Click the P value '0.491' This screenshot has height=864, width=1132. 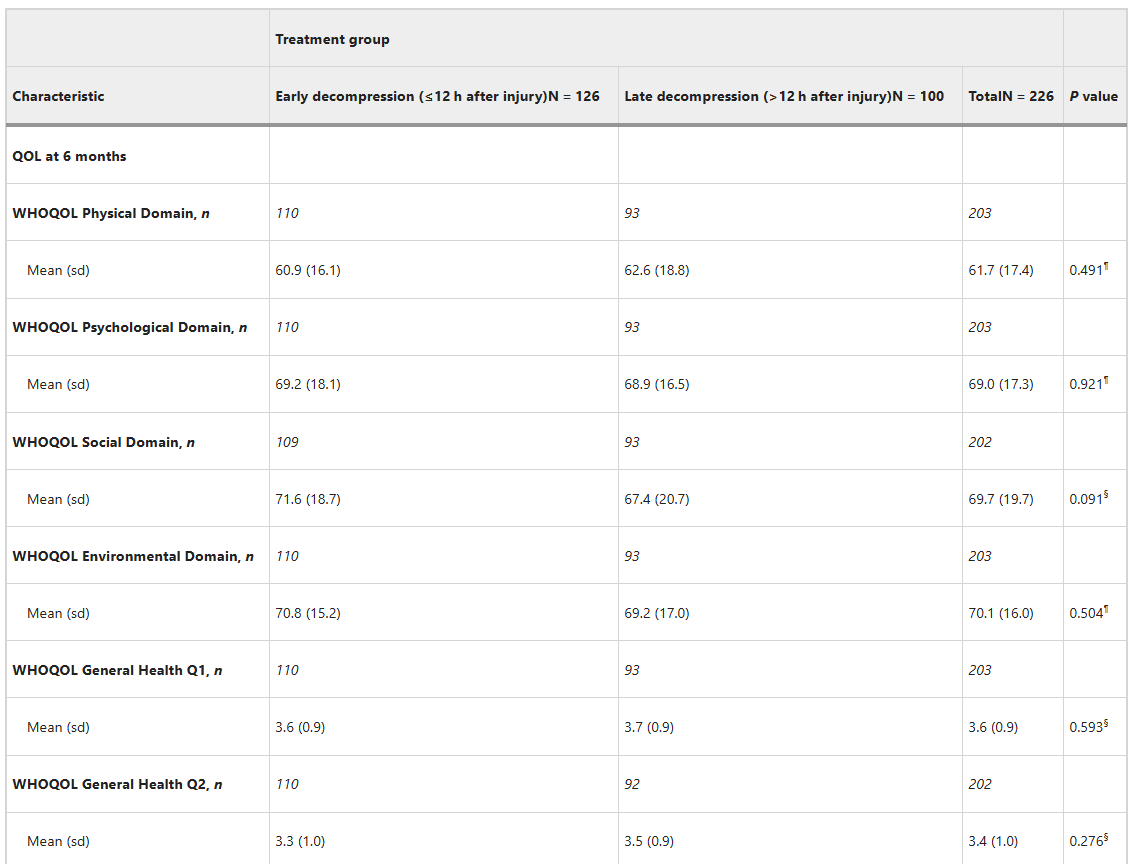point(1088,270)
